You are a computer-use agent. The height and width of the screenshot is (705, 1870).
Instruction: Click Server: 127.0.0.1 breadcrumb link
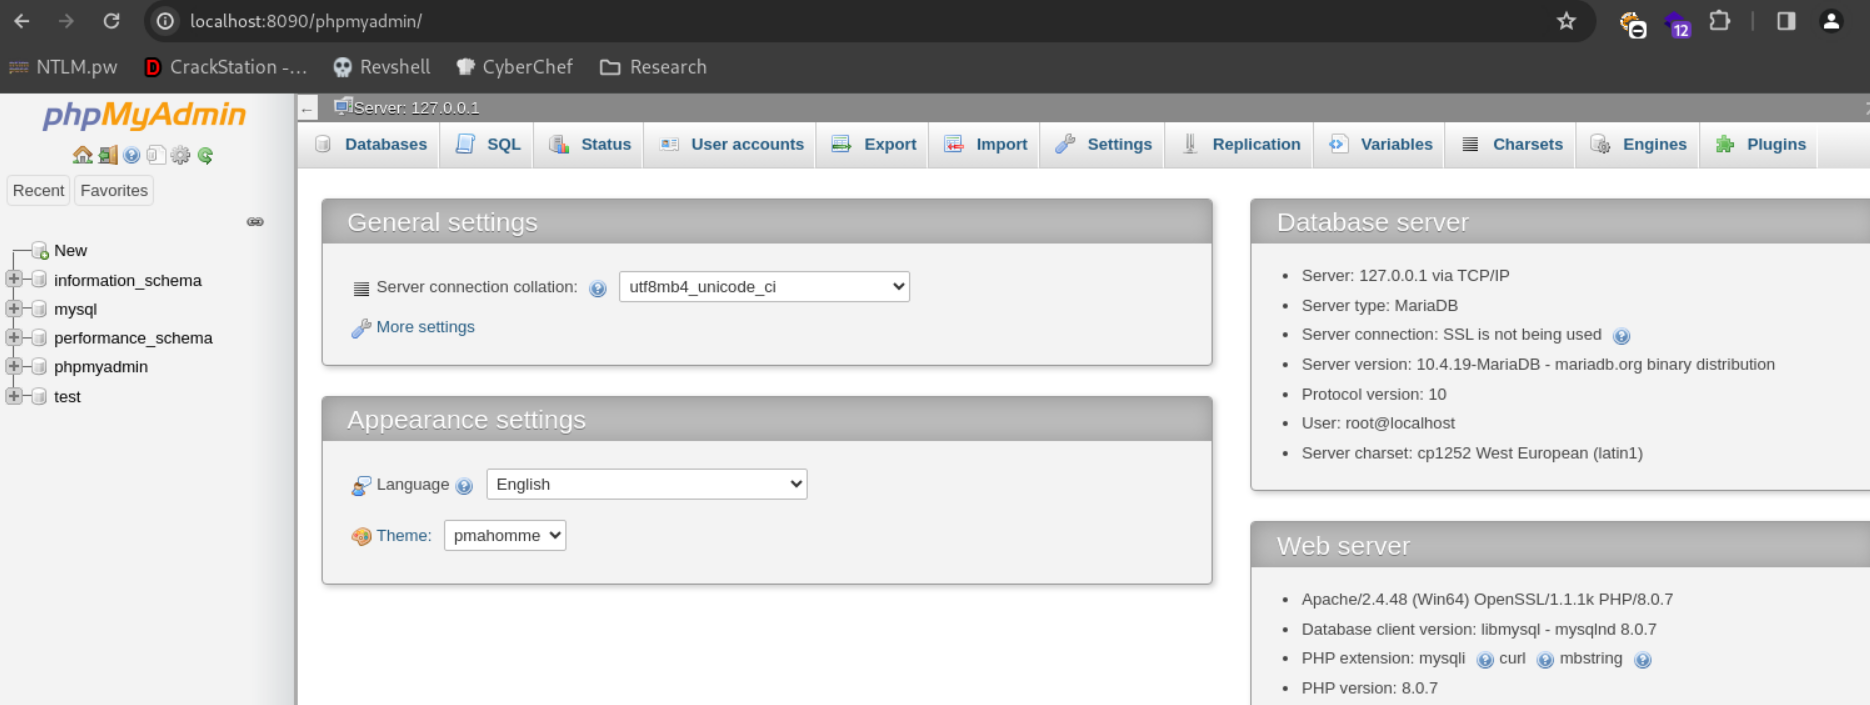(416, 107)
